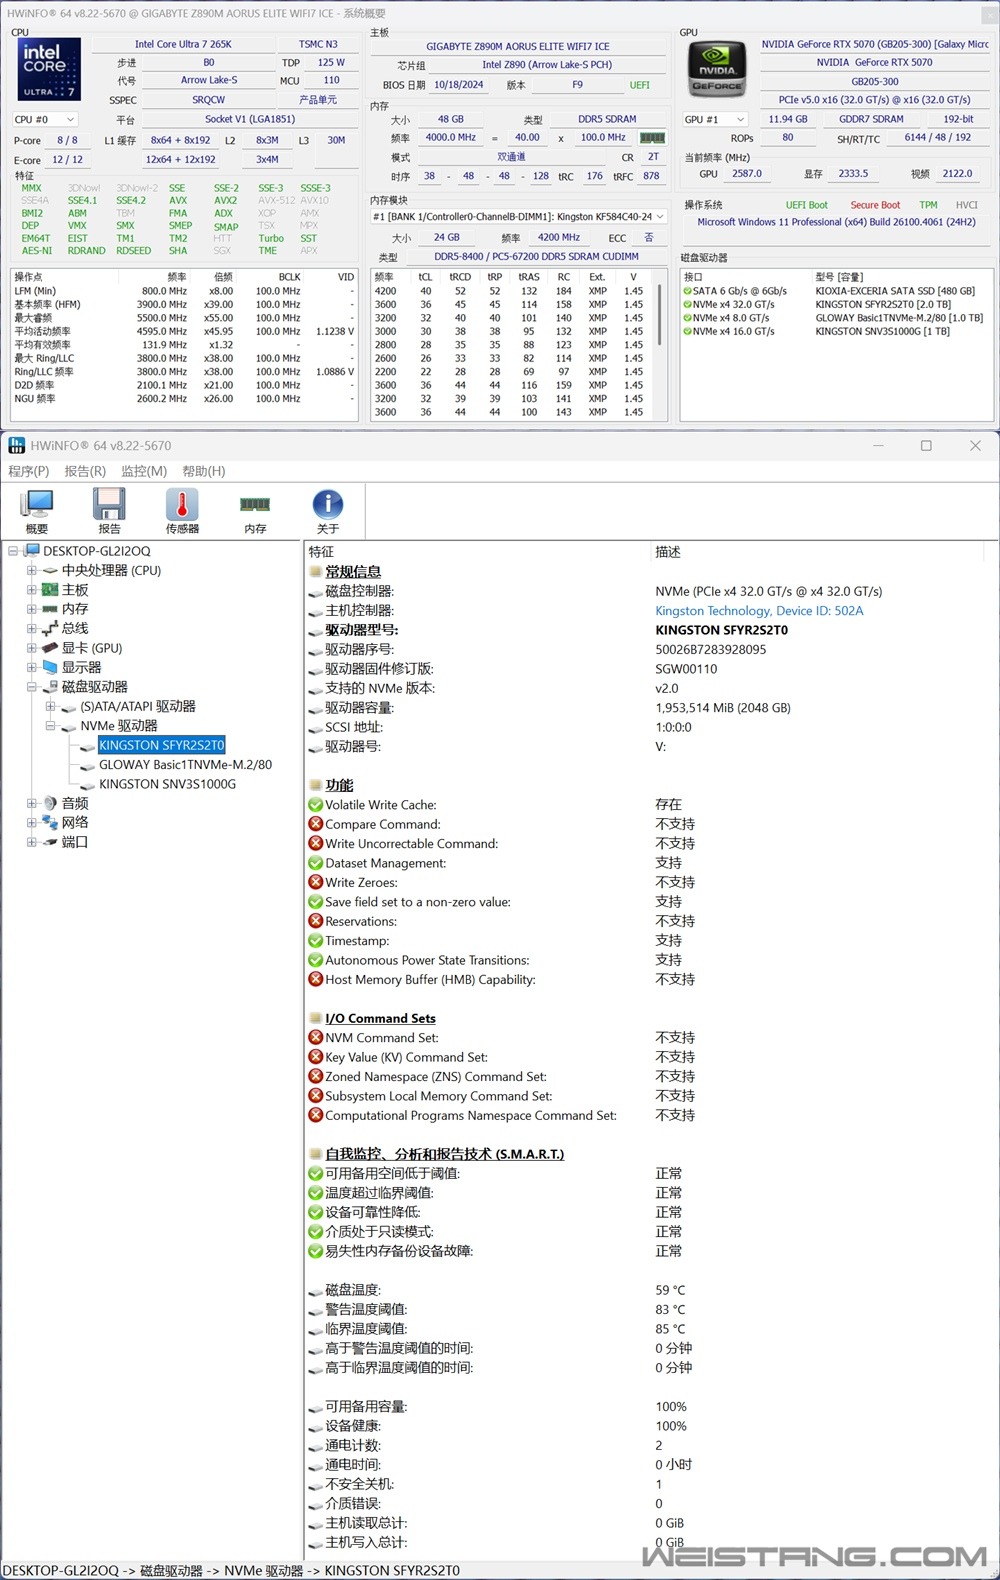This screenshot has width=1000, height=1580.
Task: Click the firmware revision SGW00110
Action: pos(686,669)
